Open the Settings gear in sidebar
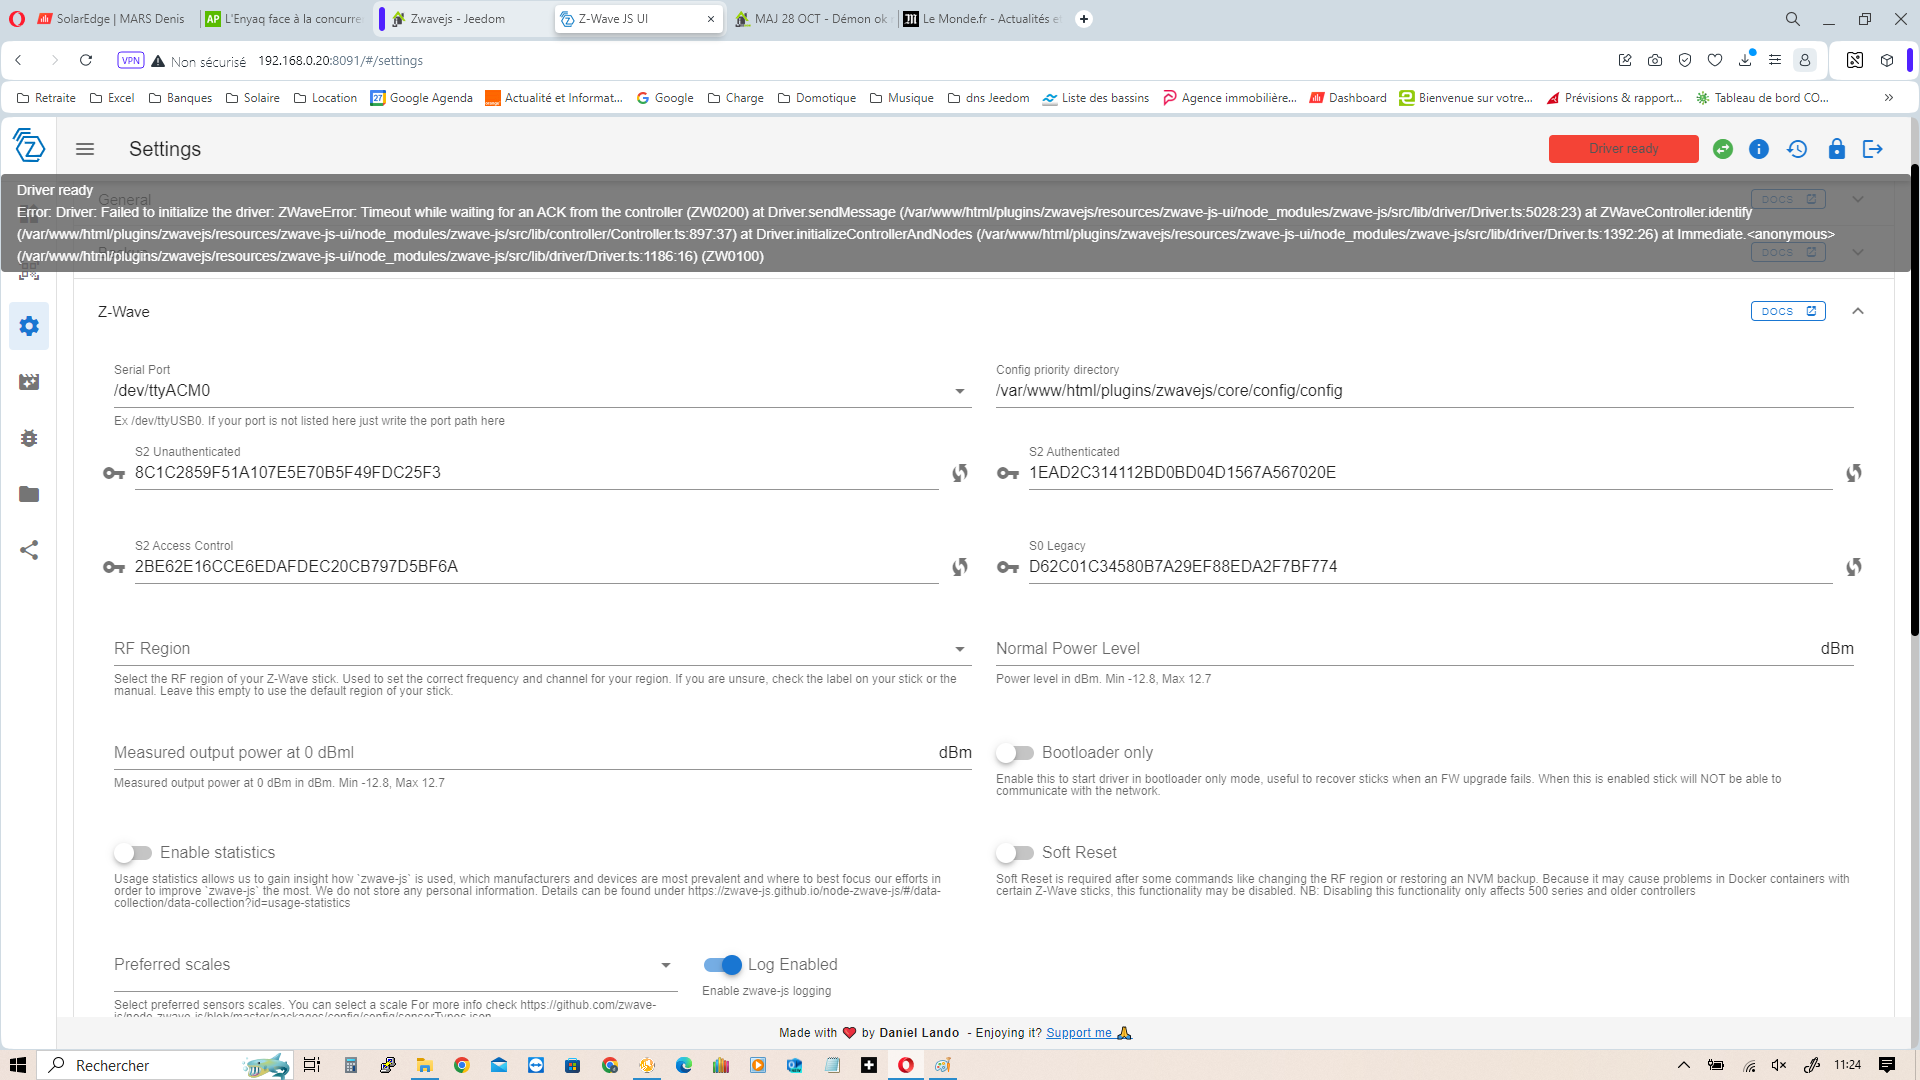Image resolution: width=1920 pixels, height=1080 pixels. [x=29, y=326]
